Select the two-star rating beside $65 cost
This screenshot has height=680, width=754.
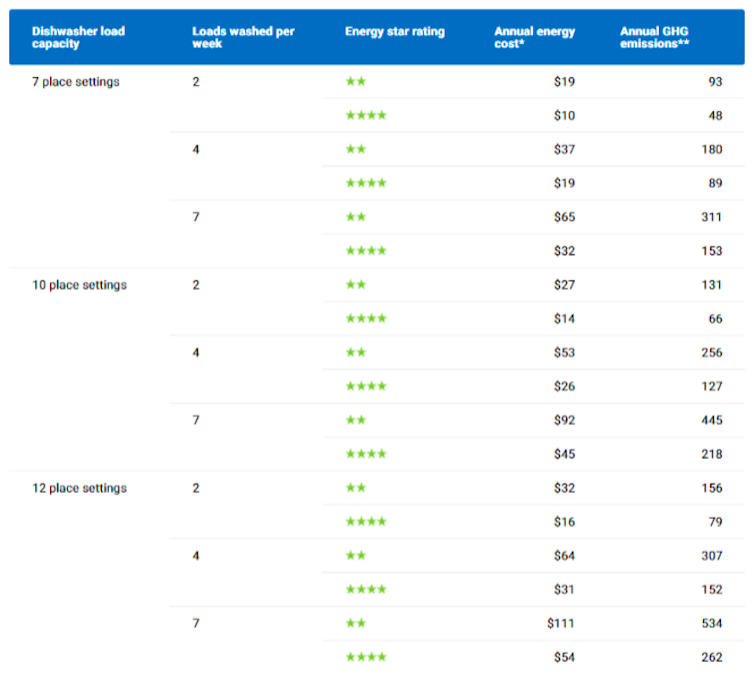pyautogui.click(x=355, y=216)
